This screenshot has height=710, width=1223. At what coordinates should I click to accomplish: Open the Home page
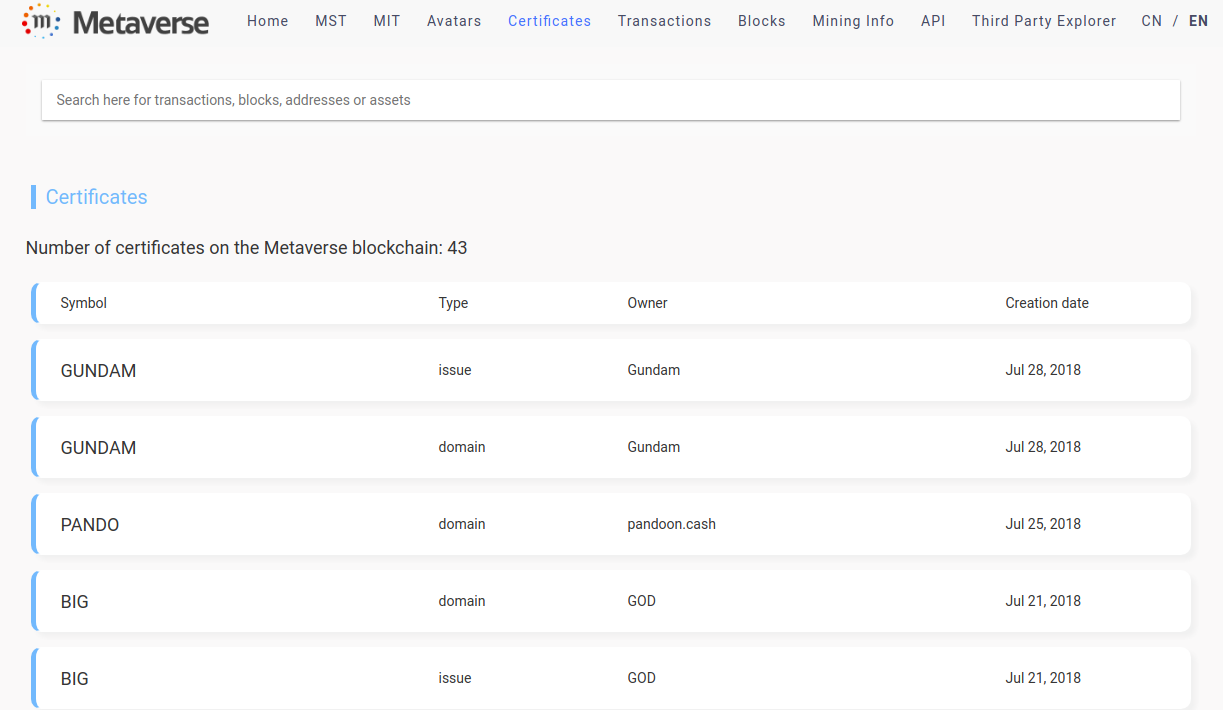(268, 21)
